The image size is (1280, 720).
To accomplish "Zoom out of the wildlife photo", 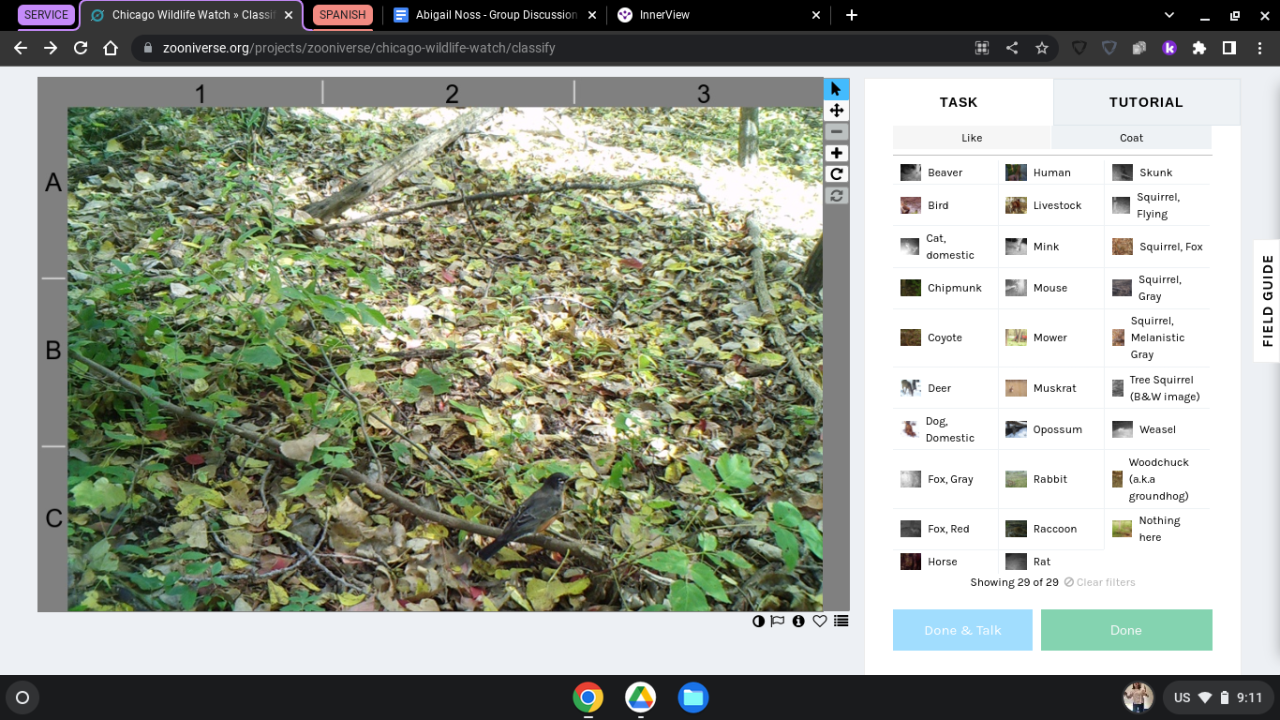I will 837,132.
